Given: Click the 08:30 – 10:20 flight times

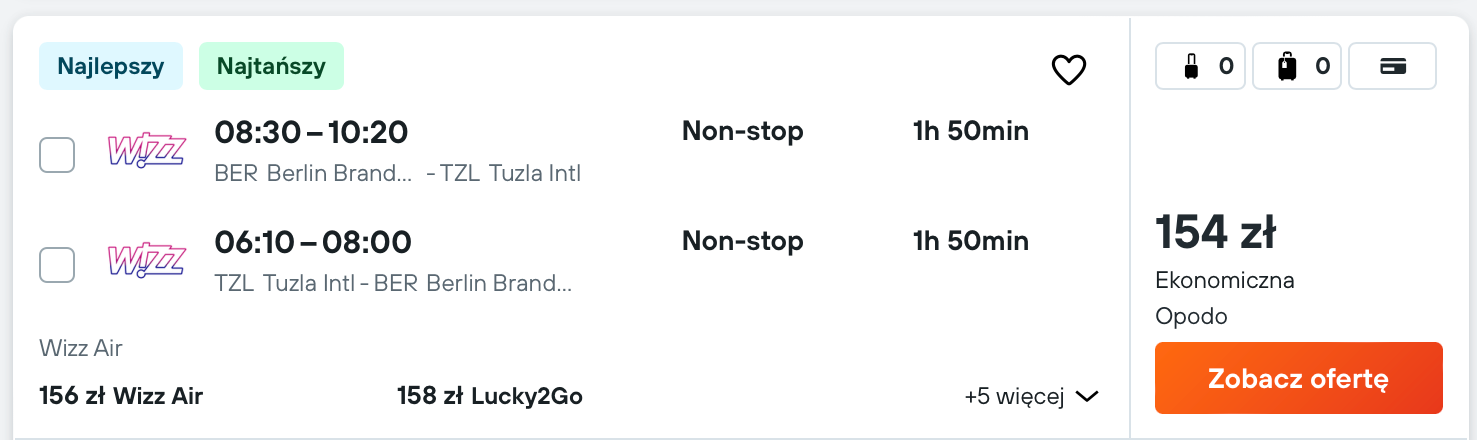Looking at the screenshot, I should tap(311, 132).
